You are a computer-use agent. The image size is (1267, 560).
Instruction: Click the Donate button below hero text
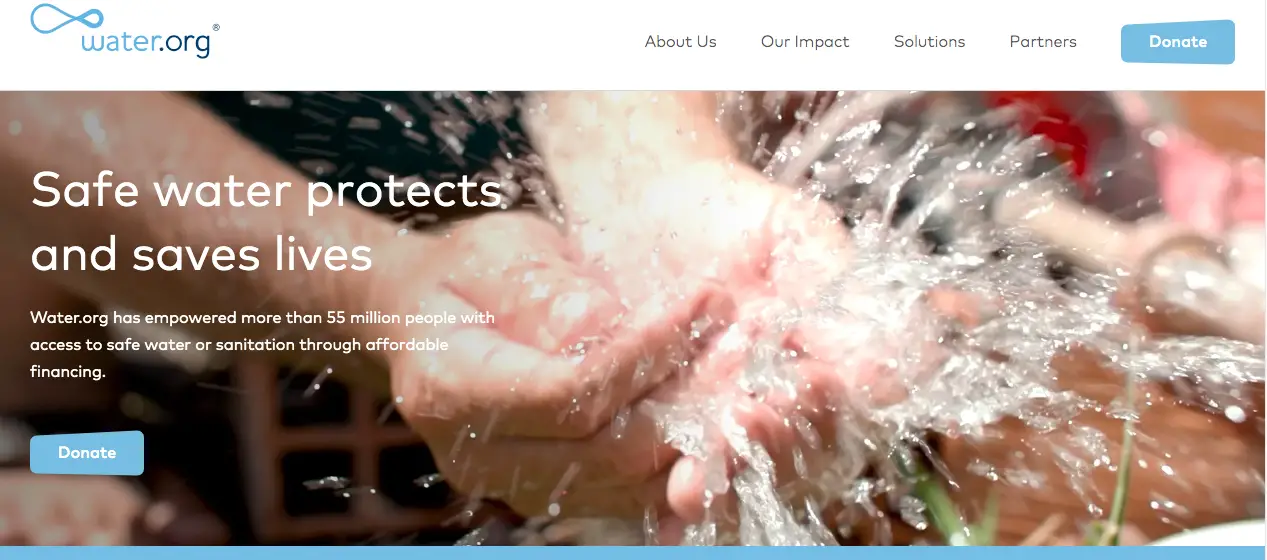pos(87,453)
